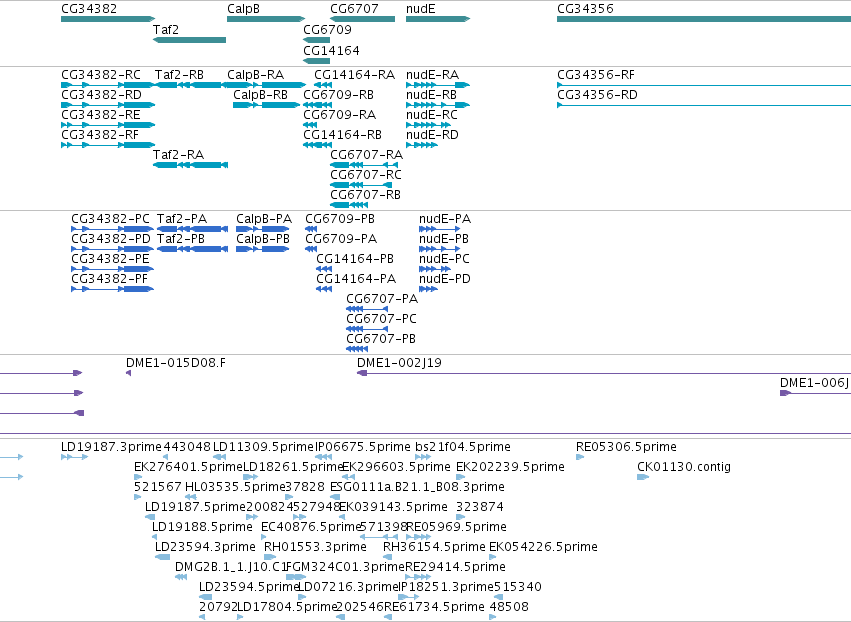Click transcript CG34356-RD
Image resolution: width=851 pixels, height=622 pixels.
[598, 94]
